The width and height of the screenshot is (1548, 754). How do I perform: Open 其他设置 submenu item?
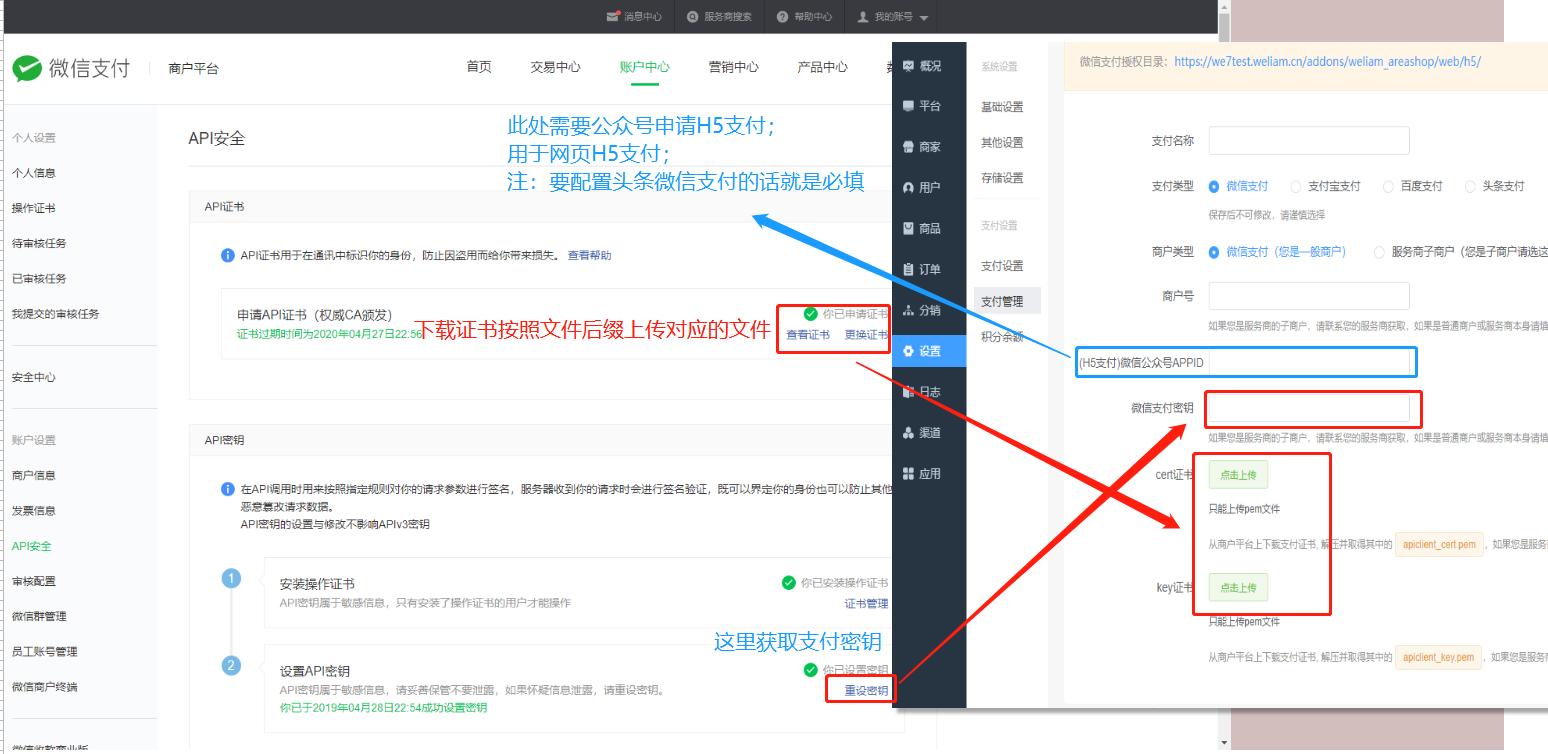[1002, 142]
